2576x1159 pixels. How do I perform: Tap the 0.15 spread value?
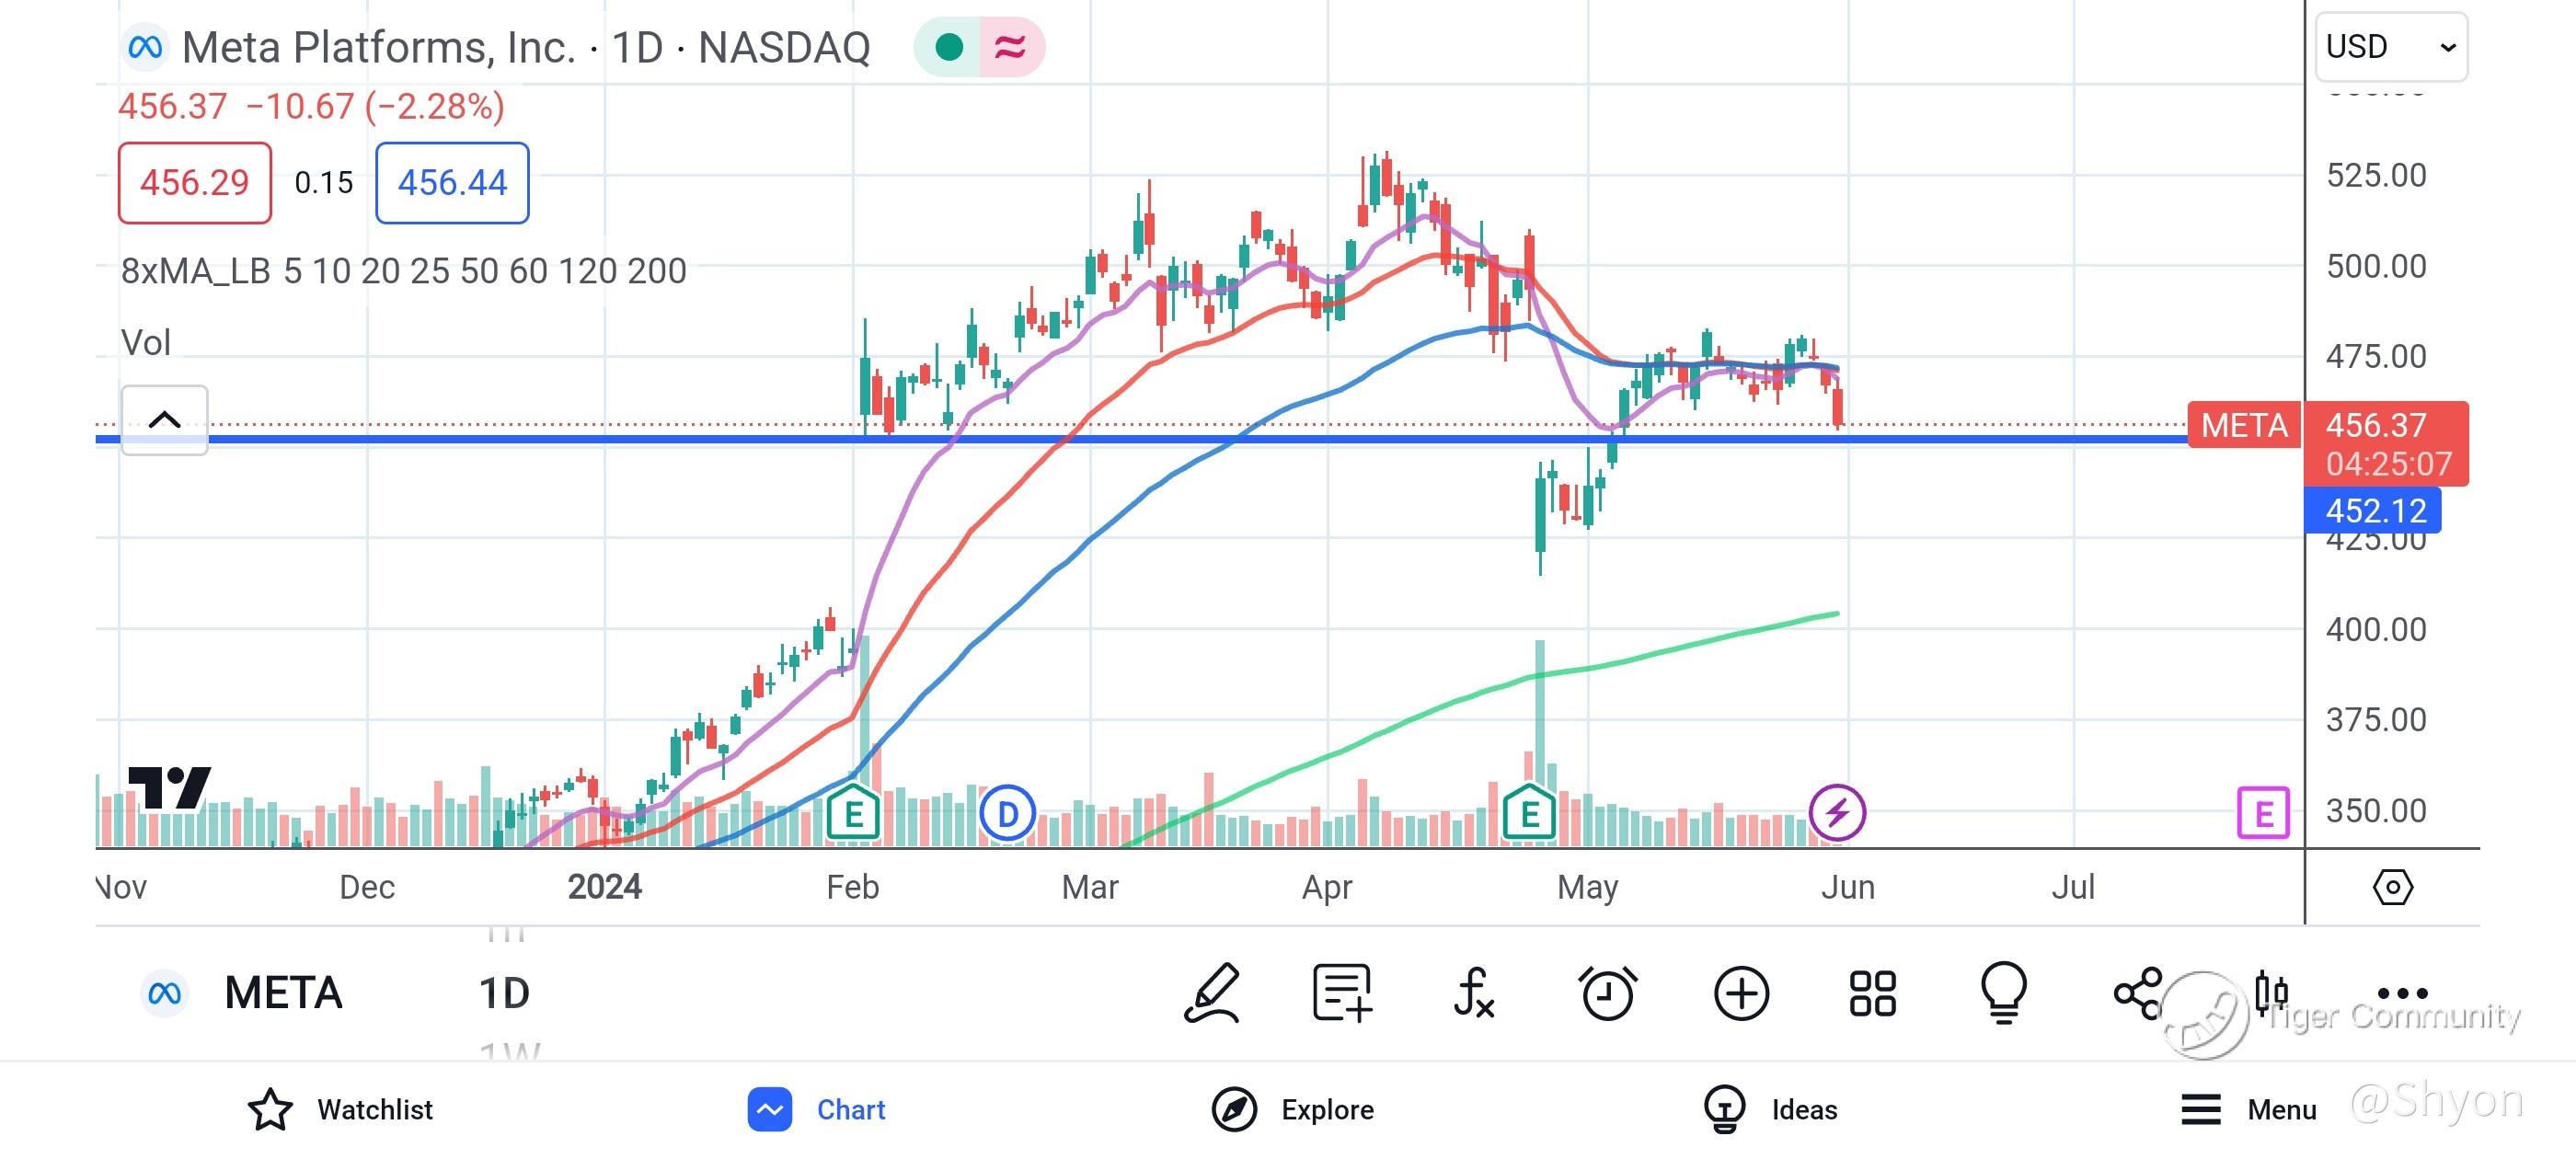point(324,183)
